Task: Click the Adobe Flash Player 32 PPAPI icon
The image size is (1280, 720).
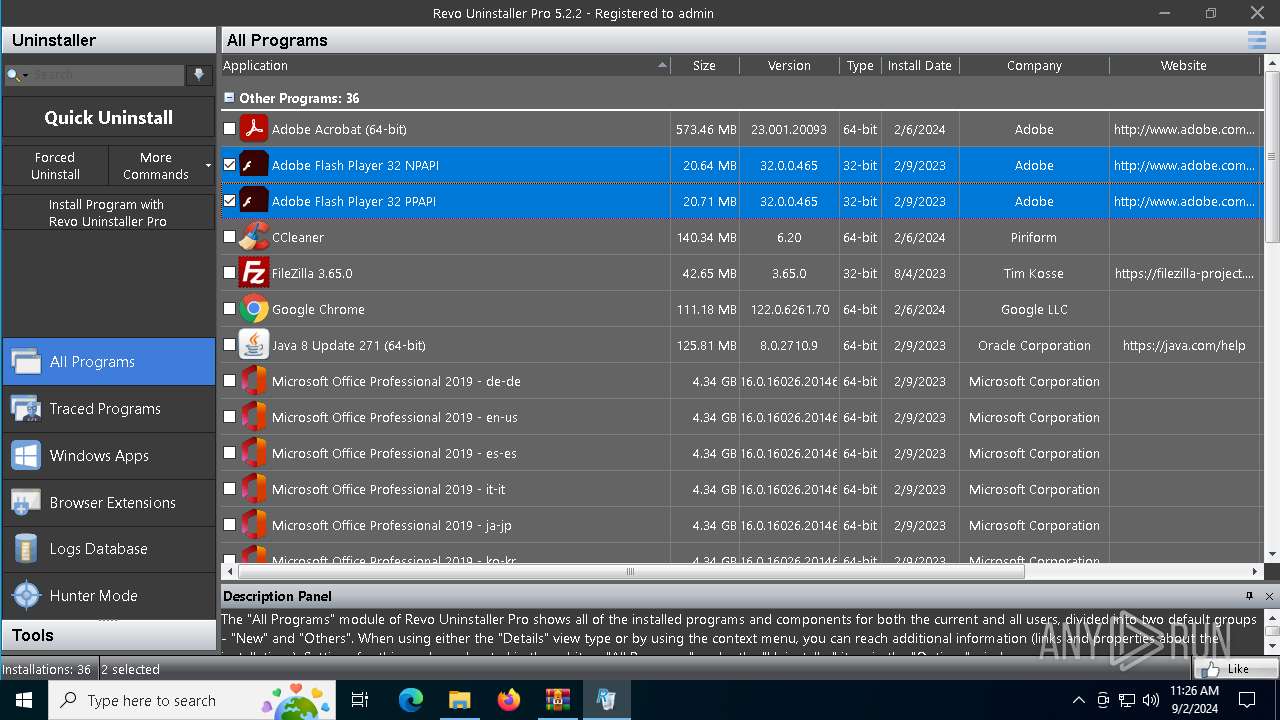Action: 254,201
